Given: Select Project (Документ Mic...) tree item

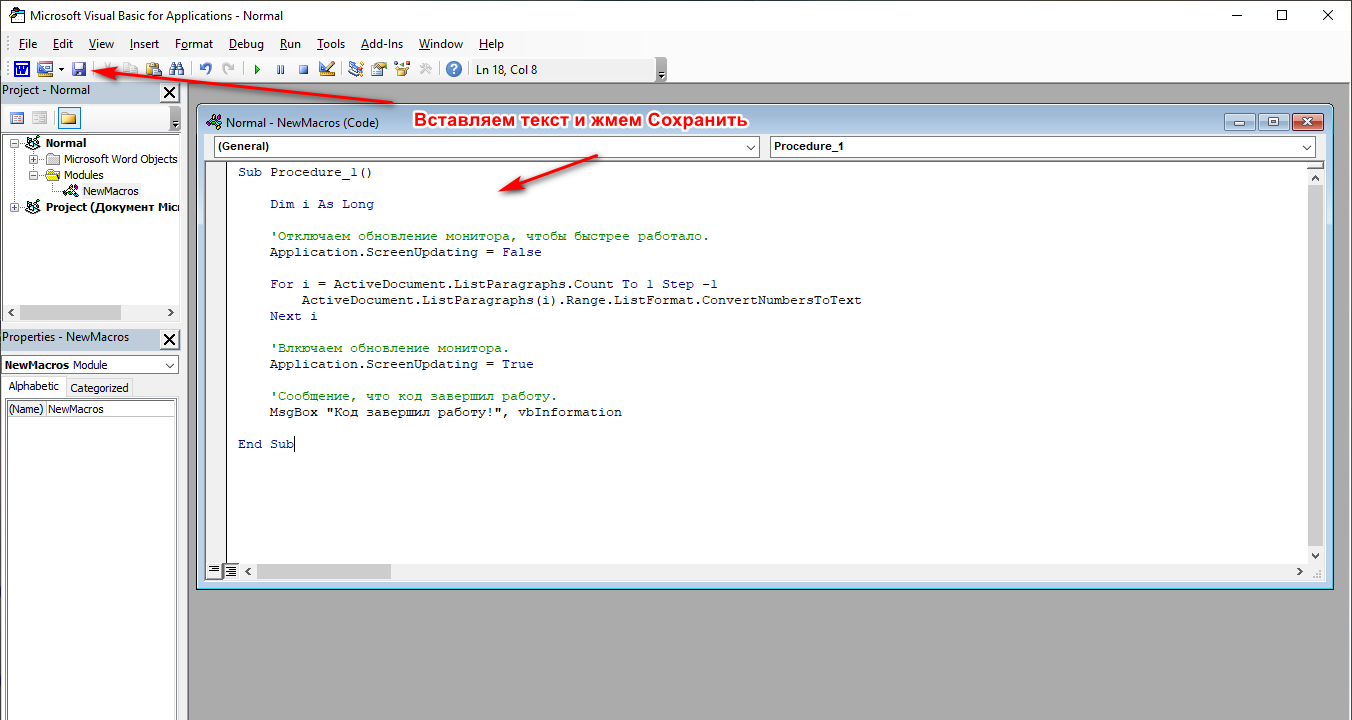Looking at the screenshot, I should [x=112, y=207].
